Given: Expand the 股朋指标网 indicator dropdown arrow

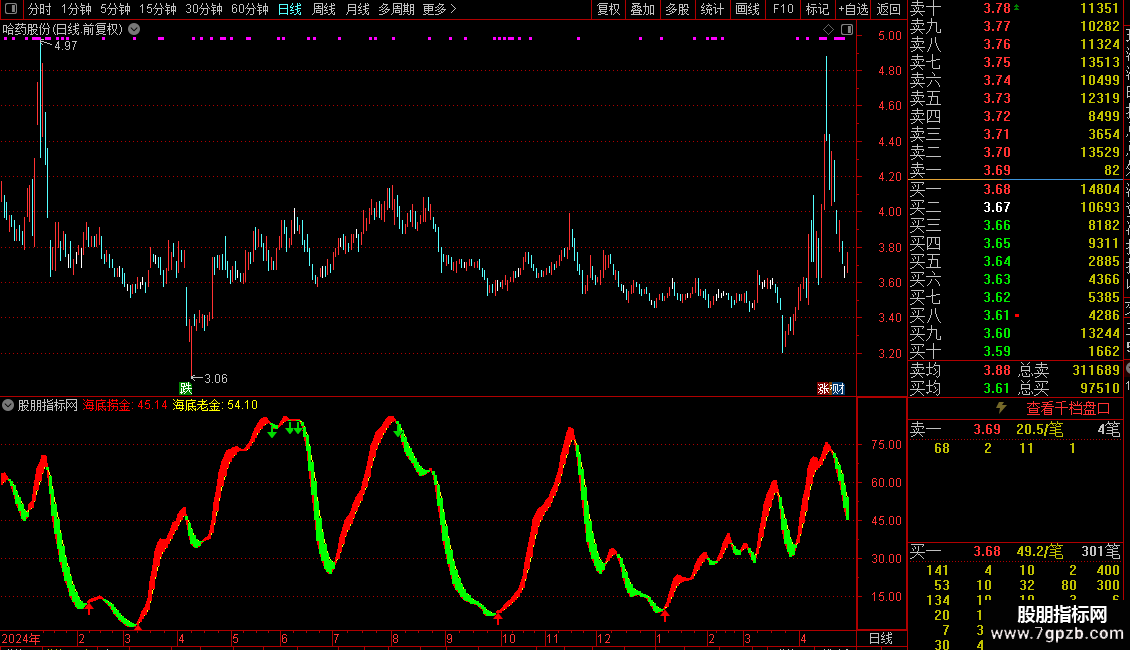Looking at the screenshot, I should click(x=8, y=405).
